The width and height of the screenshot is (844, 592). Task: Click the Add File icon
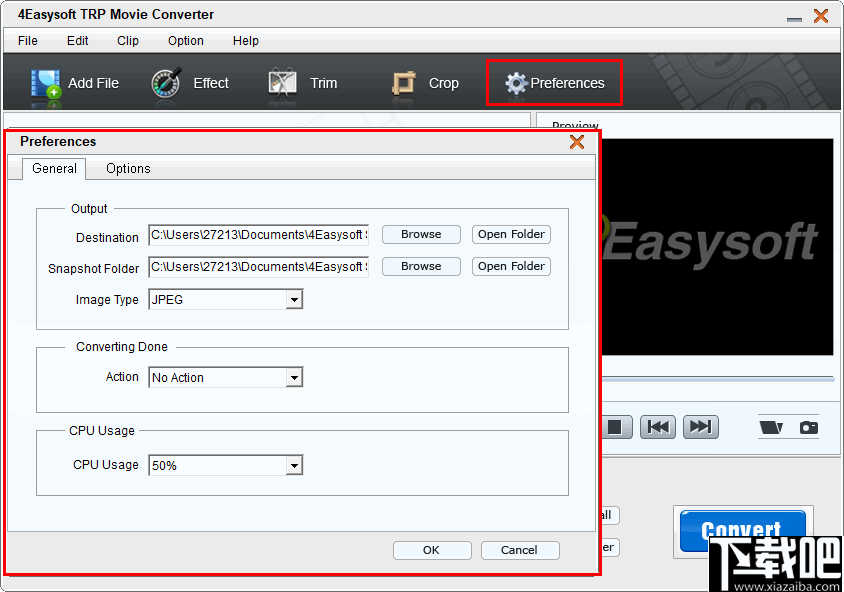(x=46, y=83)
